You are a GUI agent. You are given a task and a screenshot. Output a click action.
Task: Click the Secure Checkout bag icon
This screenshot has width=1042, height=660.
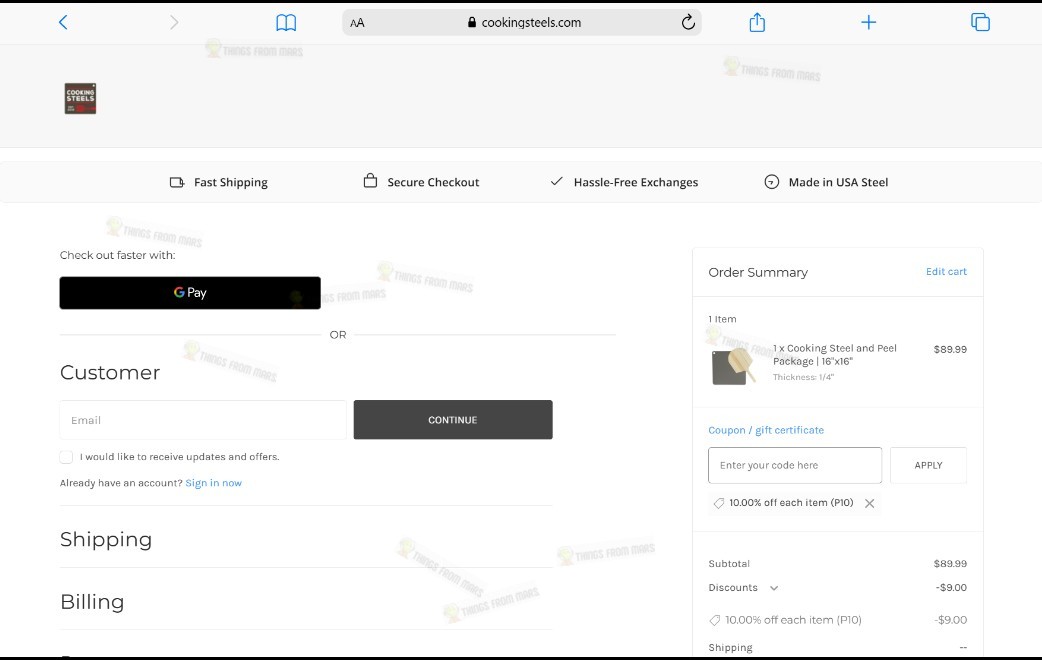tap(370, 181)
